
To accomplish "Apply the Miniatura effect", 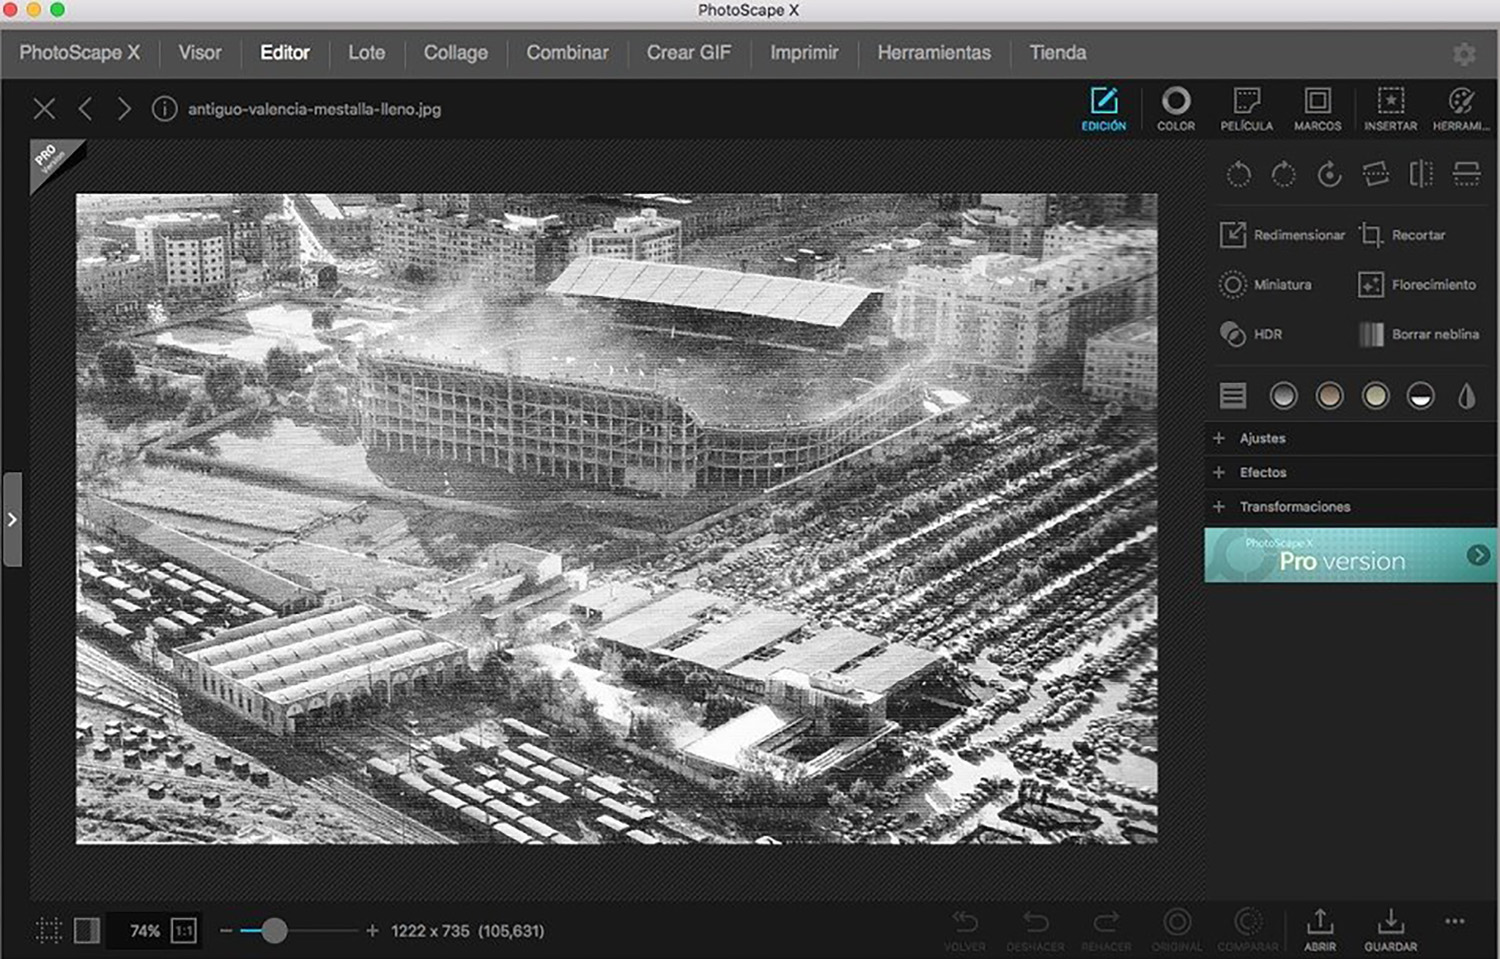I will point(1266,285).
